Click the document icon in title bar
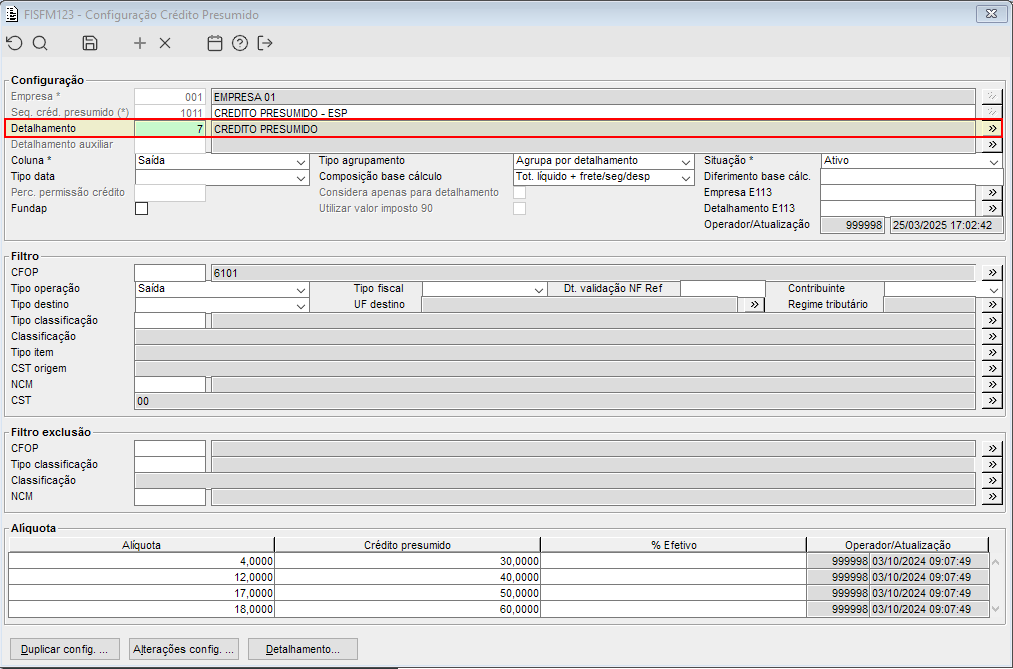Viewport: 1013px width, 669px height. pos(11,14)
